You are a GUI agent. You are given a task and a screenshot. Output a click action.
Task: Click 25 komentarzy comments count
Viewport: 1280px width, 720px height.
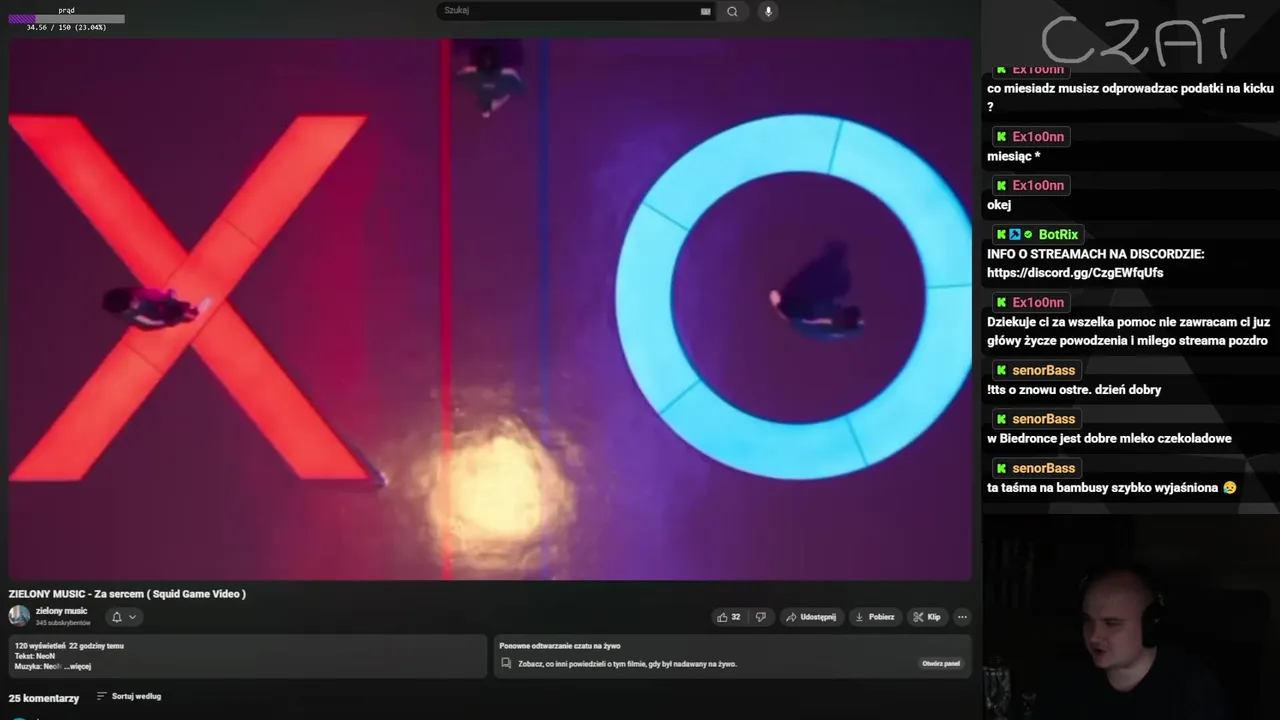tap(44, 698)
